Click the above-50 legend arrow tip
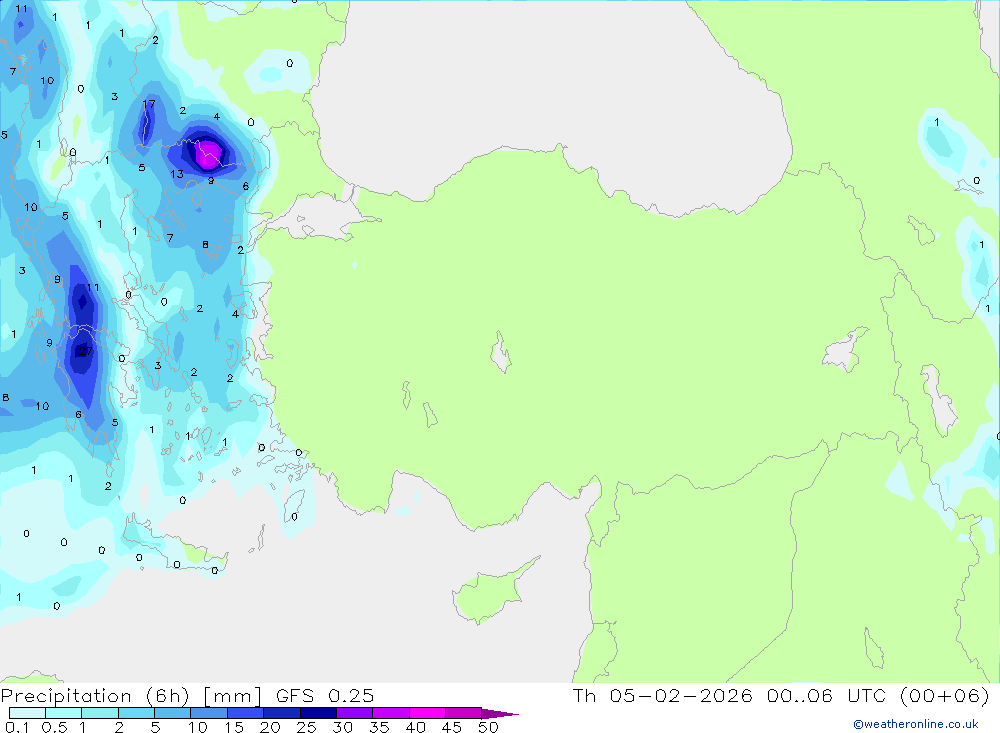 501,714
